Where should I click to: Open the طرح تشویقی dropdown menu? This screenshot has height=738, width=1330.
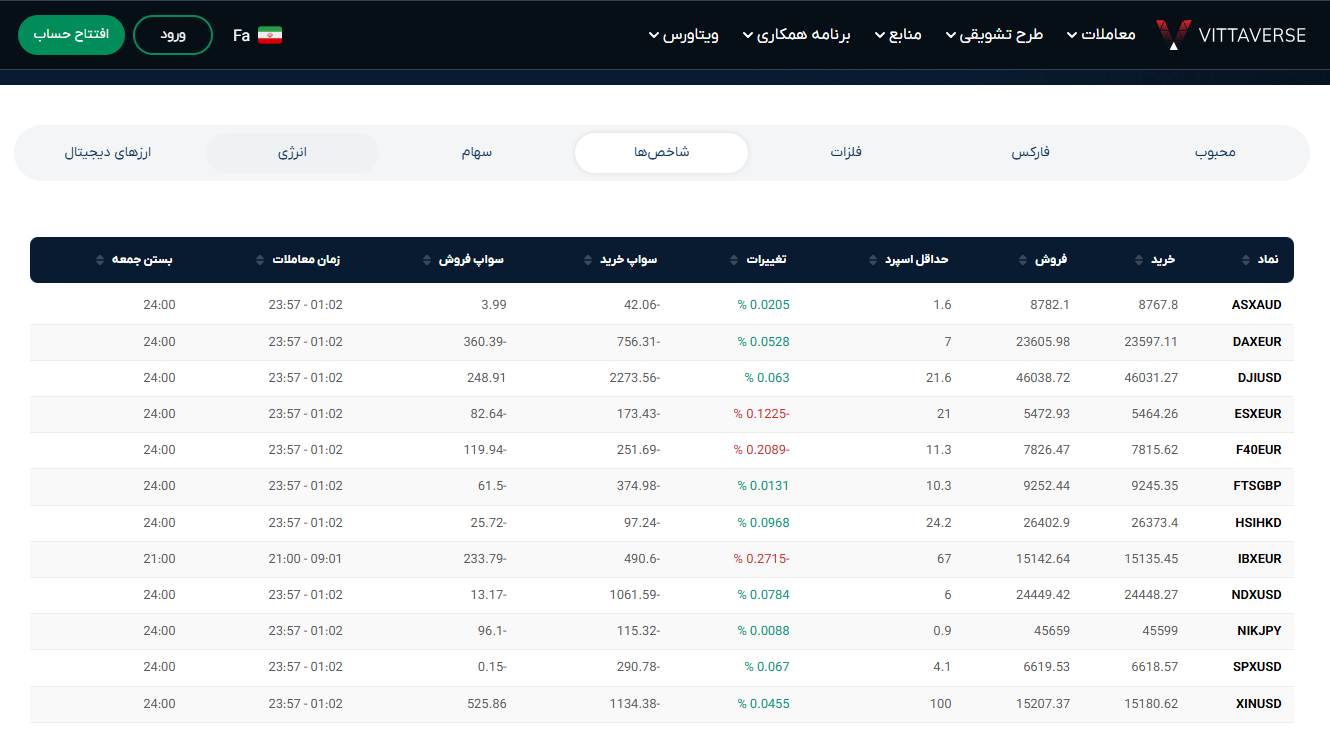tap(994, 35)
